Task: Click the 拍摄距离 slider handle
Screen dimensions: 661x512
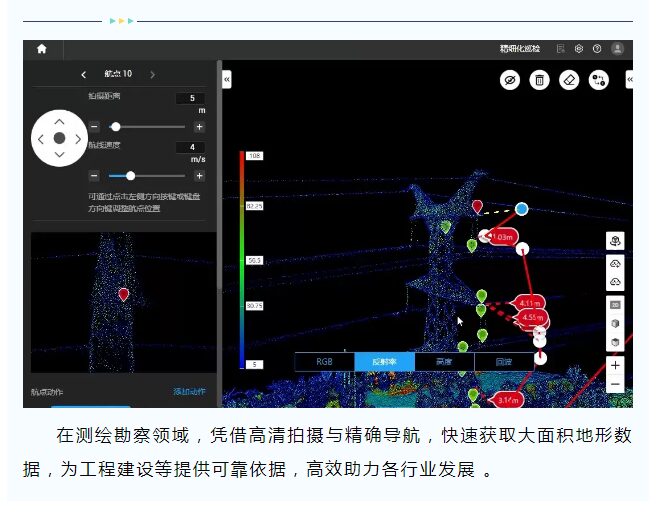Action: point(116,127)
